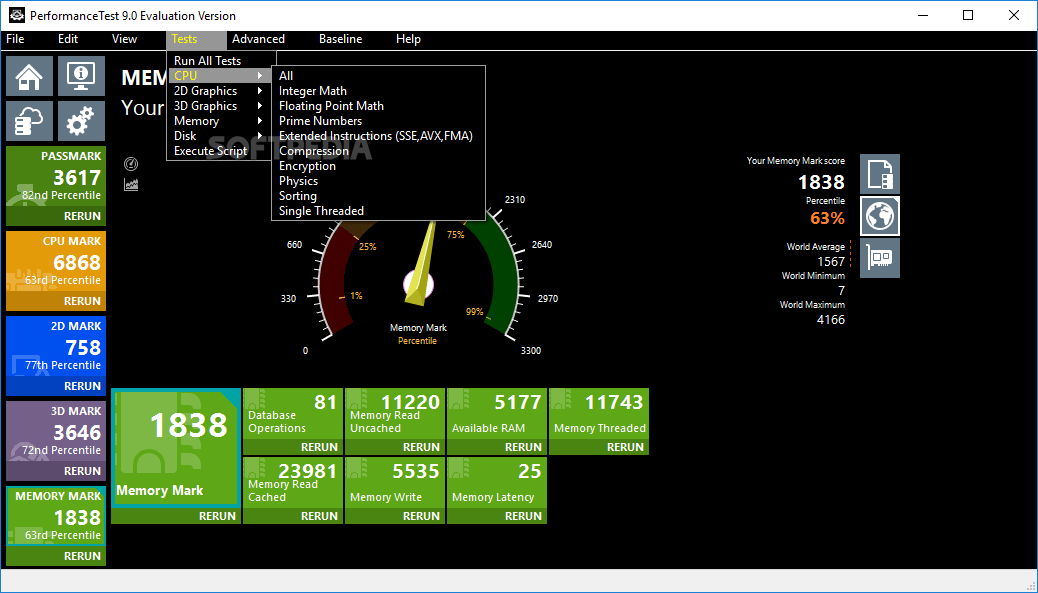Open the Advanced menu
Image resolution: width=1038 pixels, height=593 pixels.
coord(258,39)
